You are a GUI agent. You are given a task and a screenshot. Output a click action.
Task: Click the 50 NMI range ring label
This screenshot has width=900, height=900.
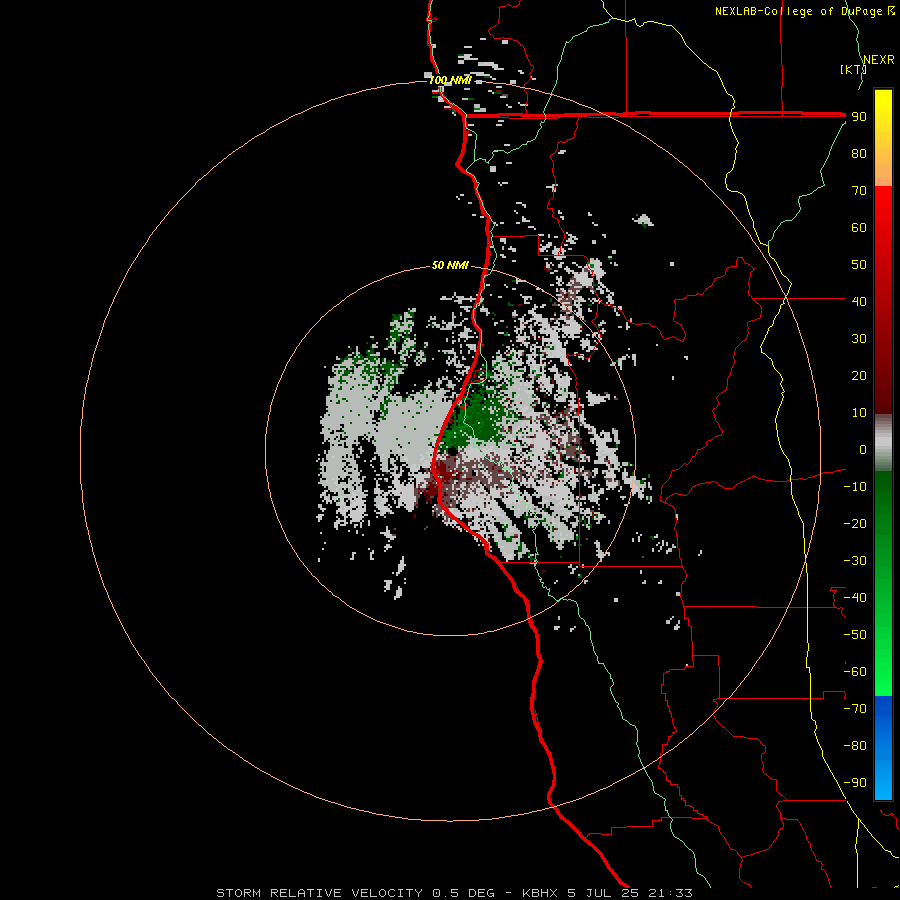click(450, 265)
